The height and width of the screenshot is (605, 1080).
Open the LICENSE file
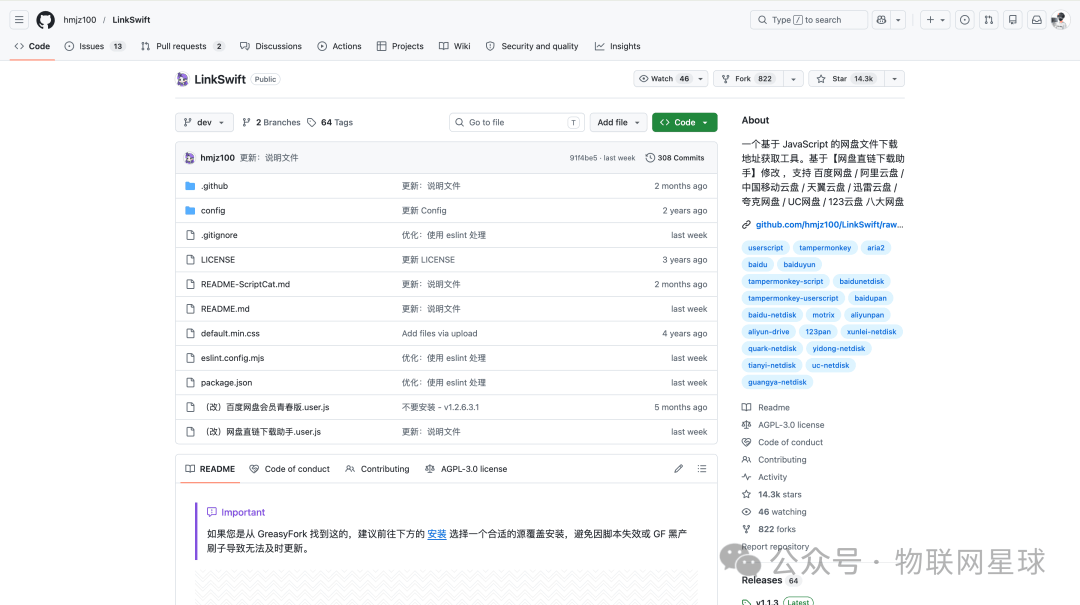pyautogui.click(x=218, y=260)
